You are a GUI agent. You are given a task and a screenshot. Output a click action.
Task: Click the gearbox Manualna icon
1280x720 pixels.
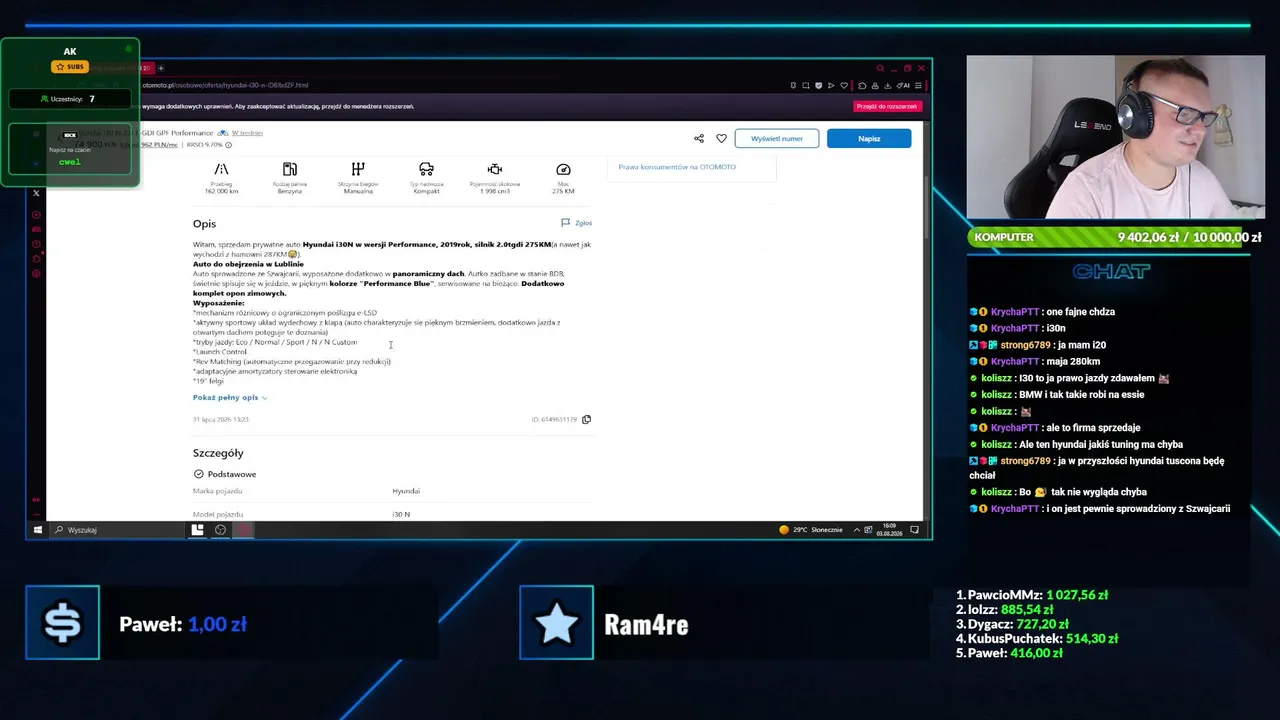tap(358, 170)
